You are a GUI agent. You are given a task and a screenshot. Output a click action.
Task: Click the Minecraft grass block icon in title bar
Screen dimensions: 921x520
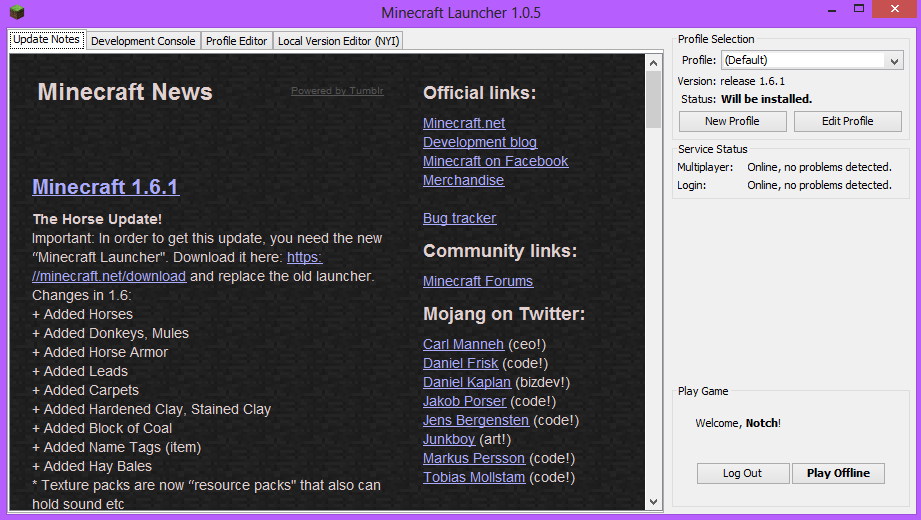(17, 12)
